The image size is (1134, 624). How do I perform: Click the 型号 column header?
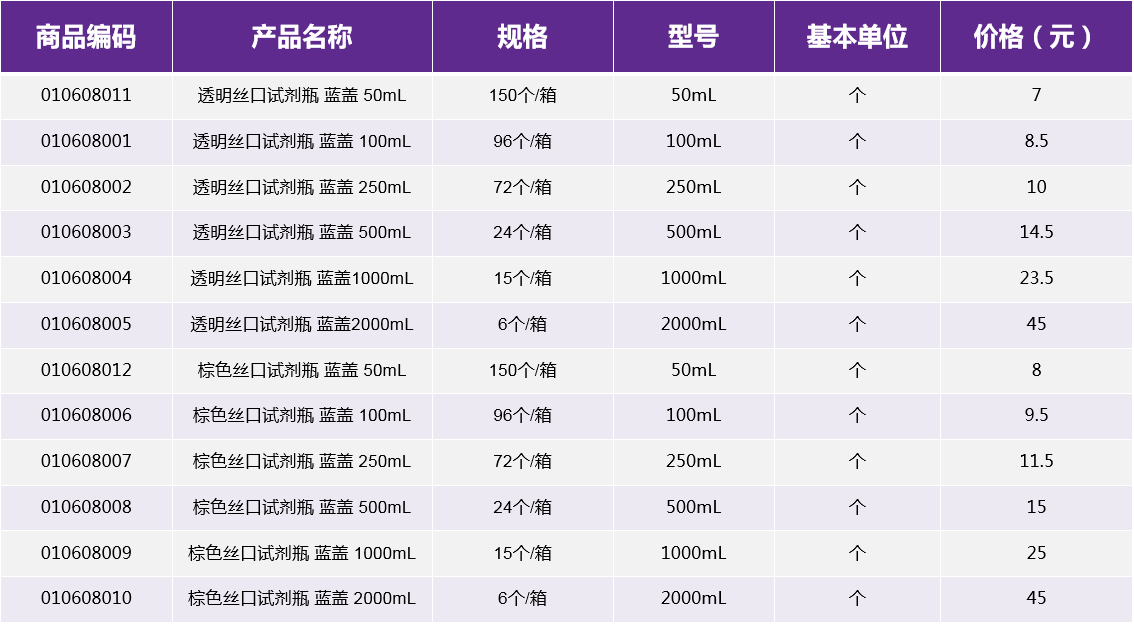pos(694,36)
